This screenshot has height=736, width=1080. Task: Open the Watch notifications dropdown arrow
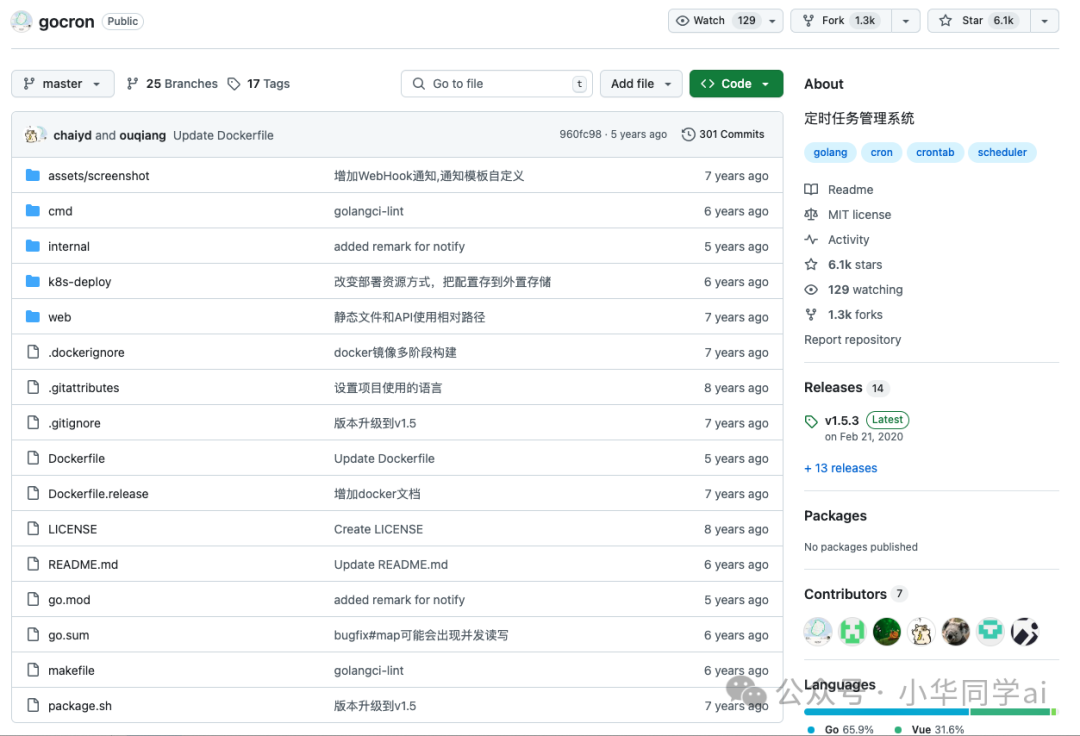(x=772, y=21)
